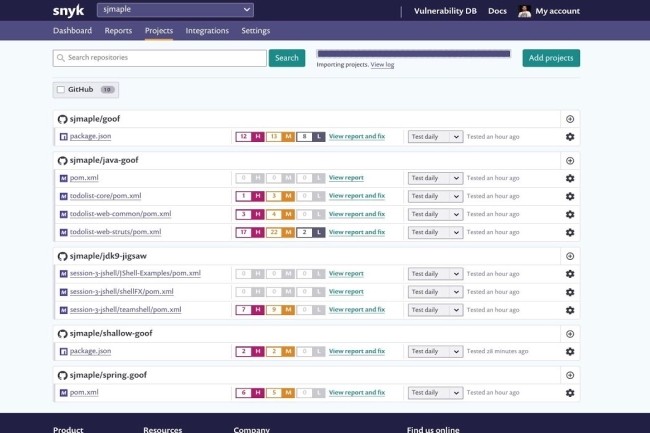
Task: Go to the Dashboard tab
Action: 73,31
